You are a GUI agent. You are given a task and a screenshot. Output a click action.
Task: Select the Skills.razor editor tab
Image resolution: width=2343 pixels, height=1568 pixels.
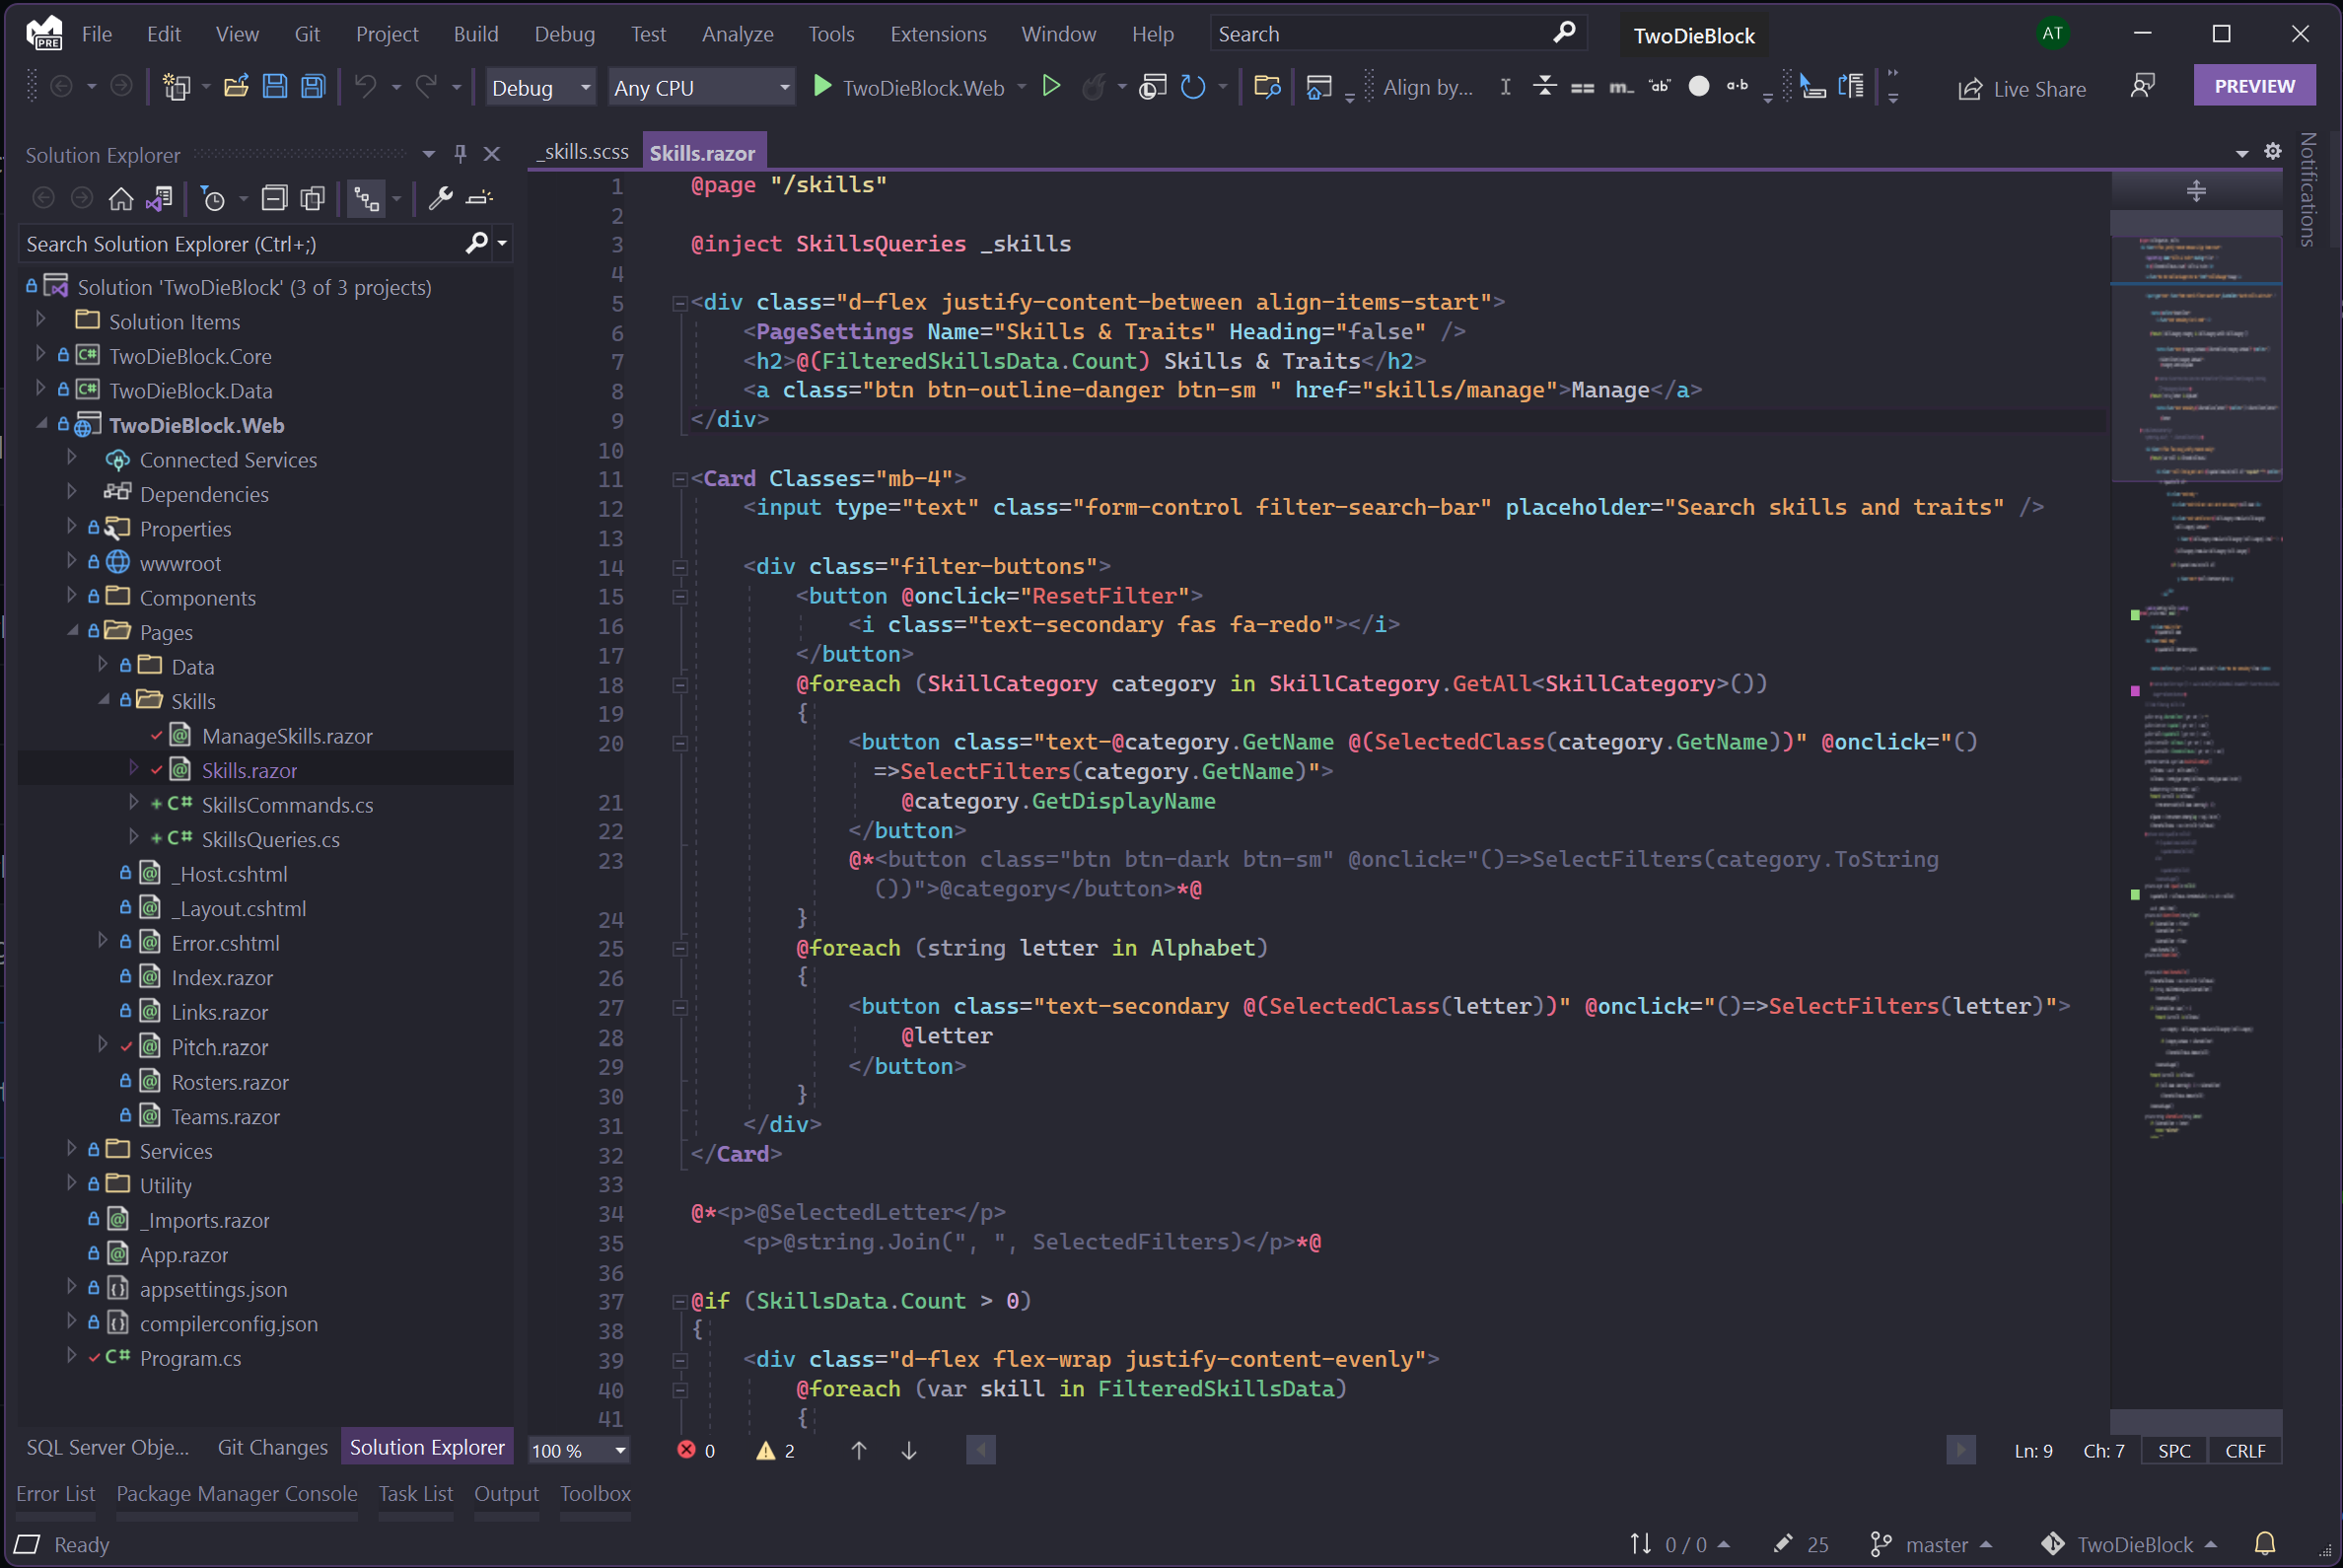pos(702,152)
